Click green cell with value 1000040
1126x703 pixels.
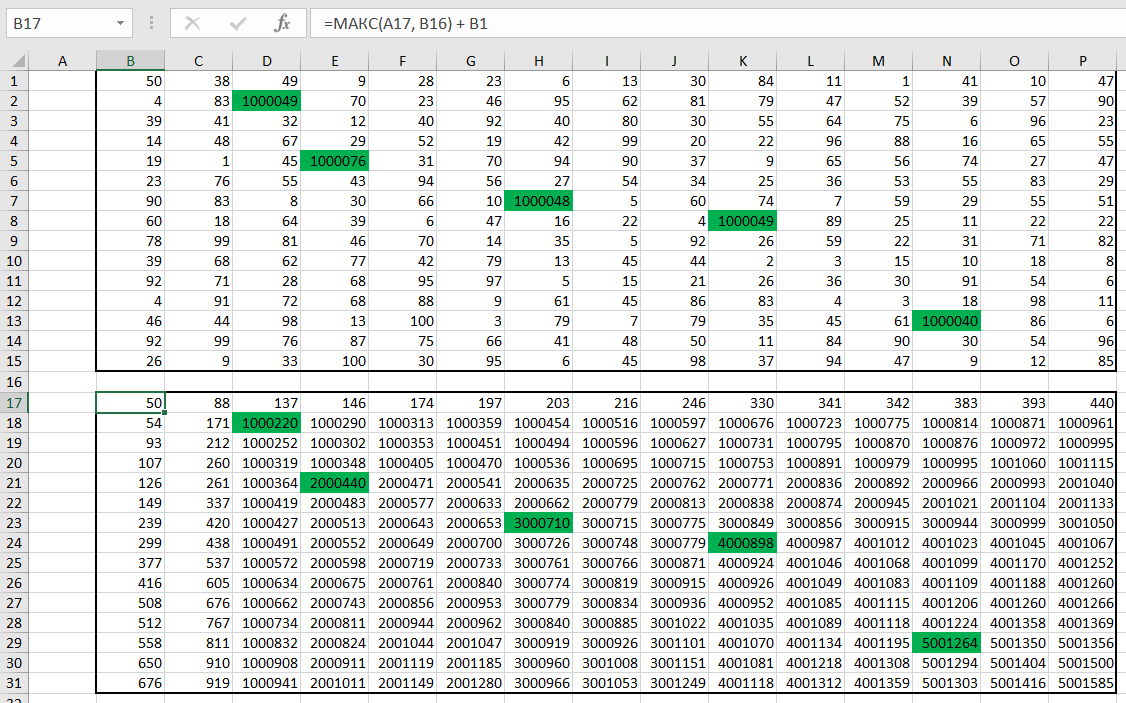(x=946, y=321)
